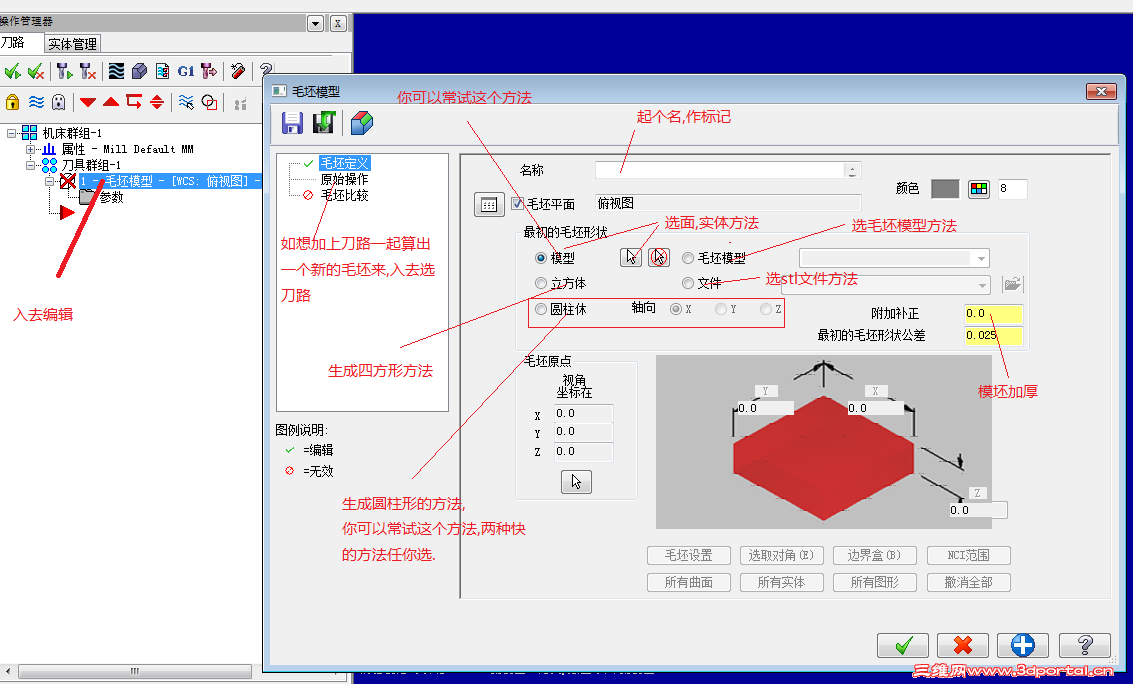Click model select arrow cursor icon
Viewport: 1133px width, 684px height.
click(631, 257)
